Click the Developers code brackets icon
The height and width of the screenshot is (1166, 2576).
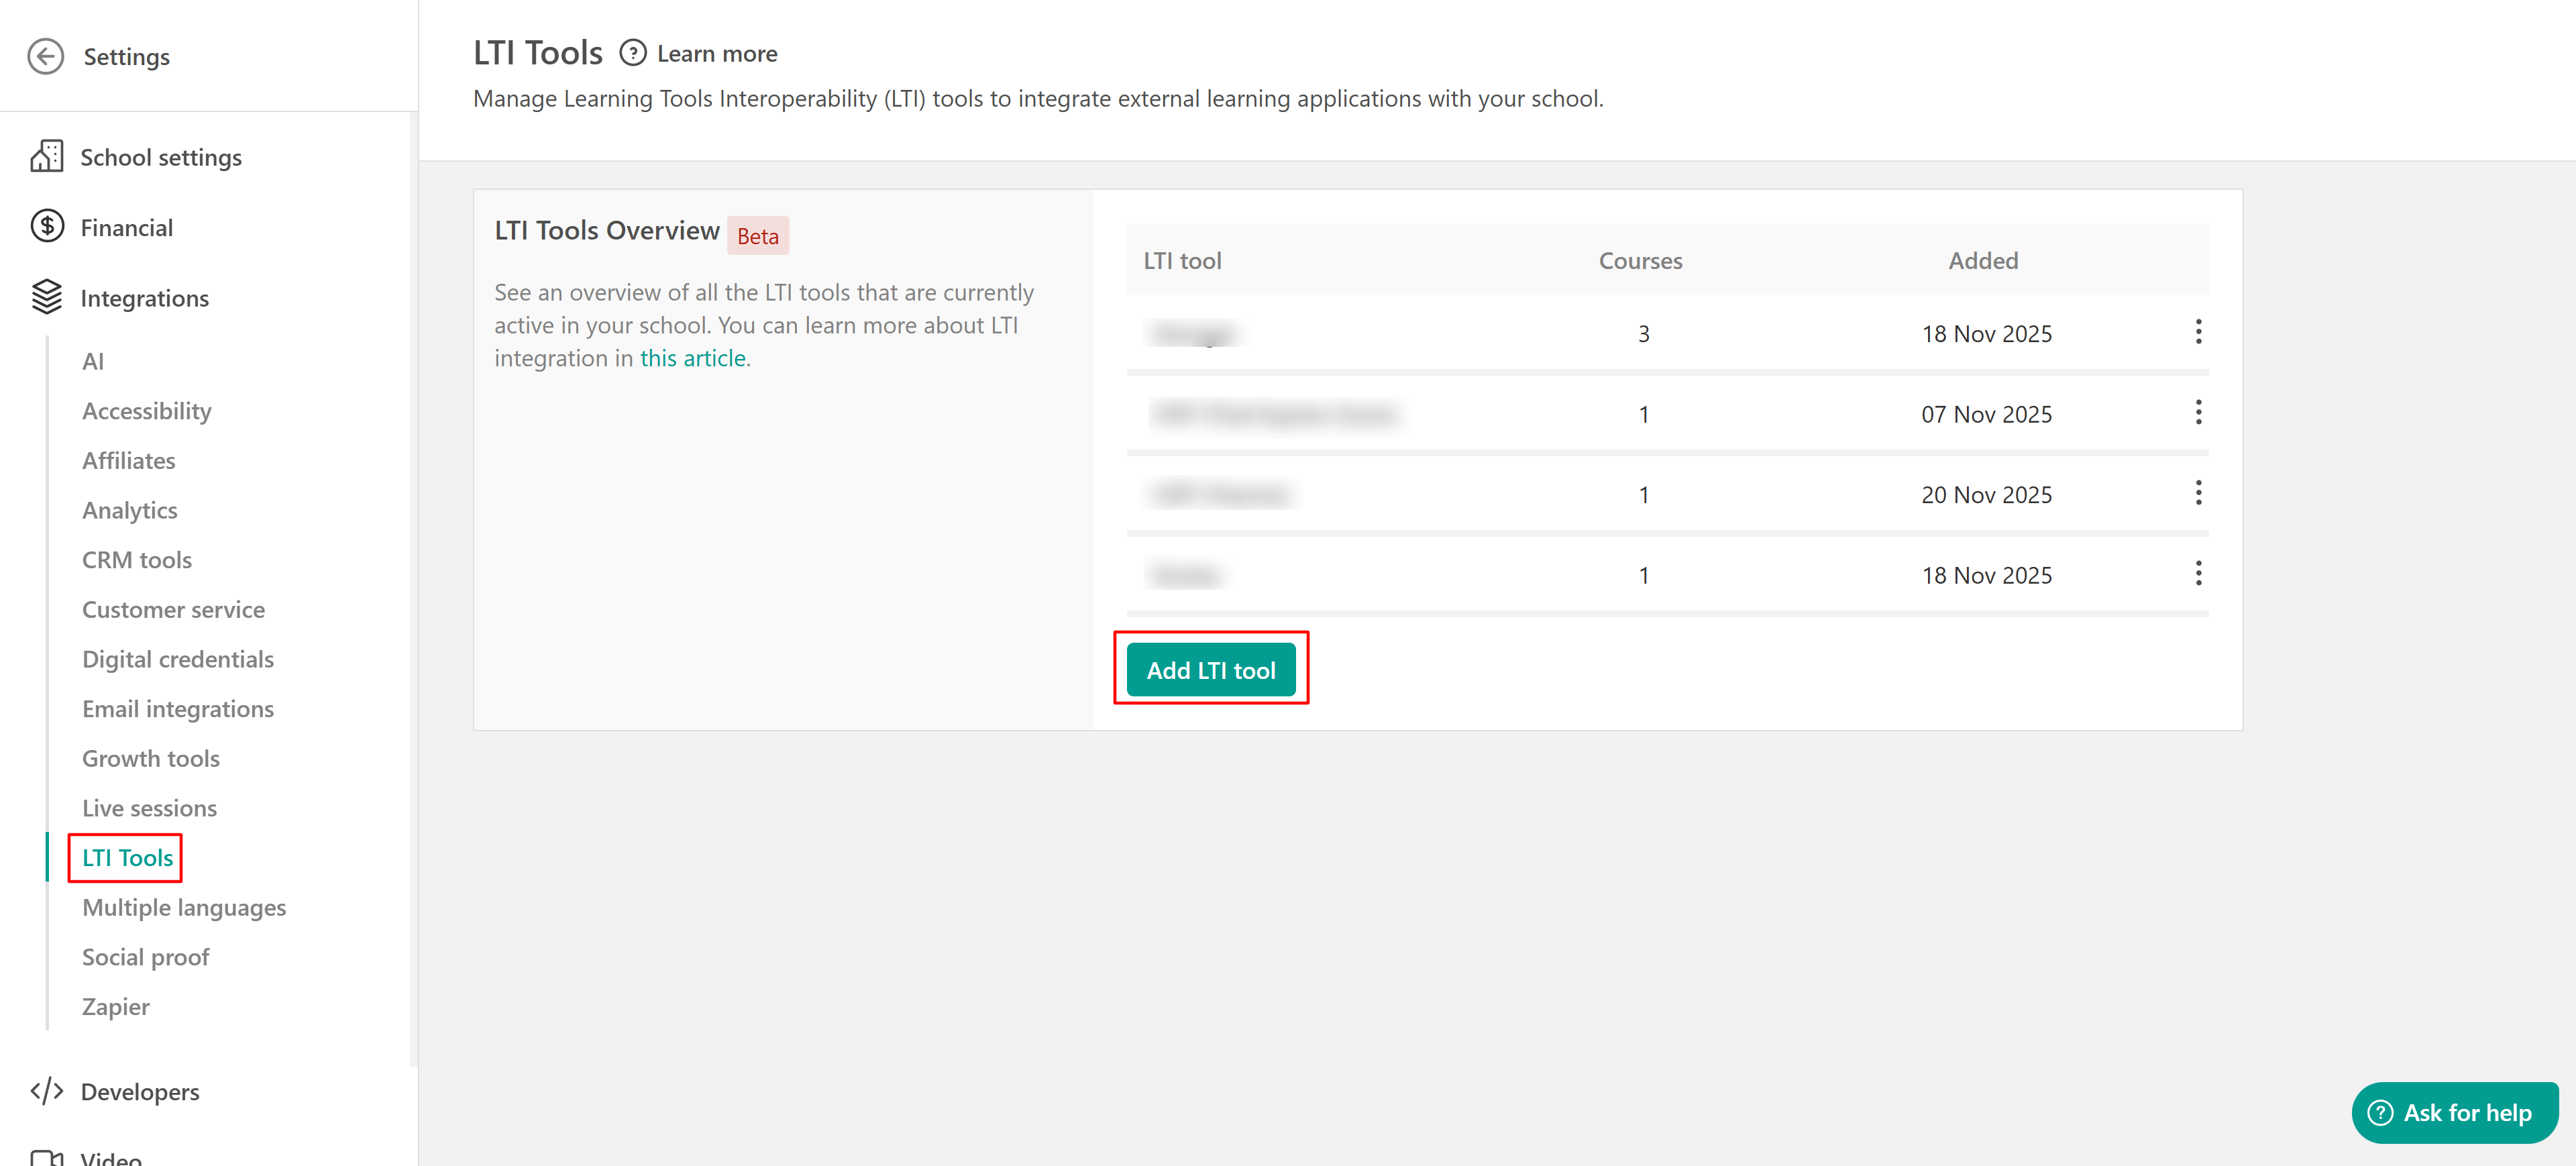47,1091
